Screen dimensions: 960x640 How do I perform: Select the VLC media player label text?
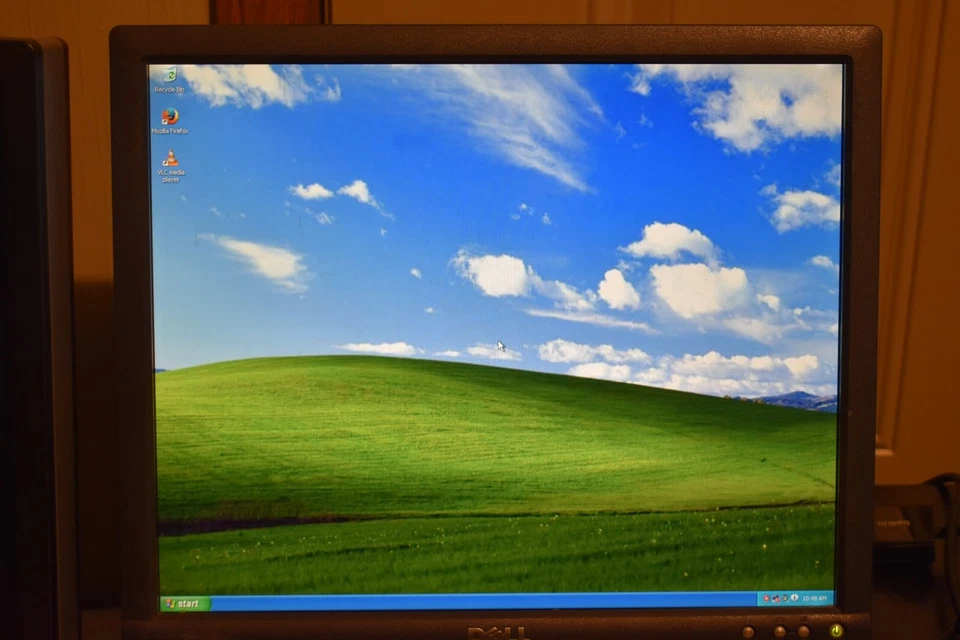[169, 175]
